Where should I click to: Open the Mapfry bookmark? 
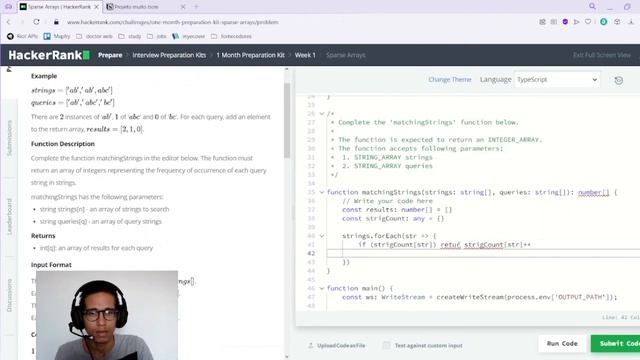[x=57, y=36]
